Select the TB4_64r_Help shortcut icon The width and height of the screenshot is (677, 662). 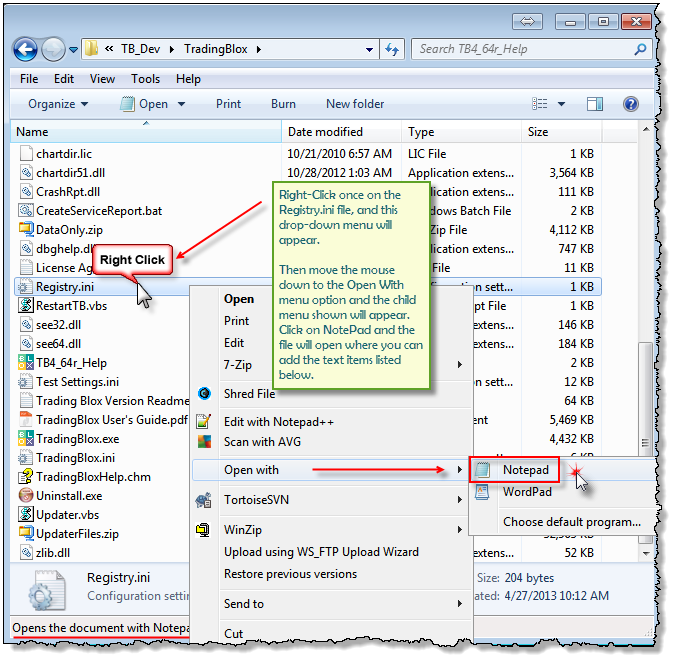(26, 363)
